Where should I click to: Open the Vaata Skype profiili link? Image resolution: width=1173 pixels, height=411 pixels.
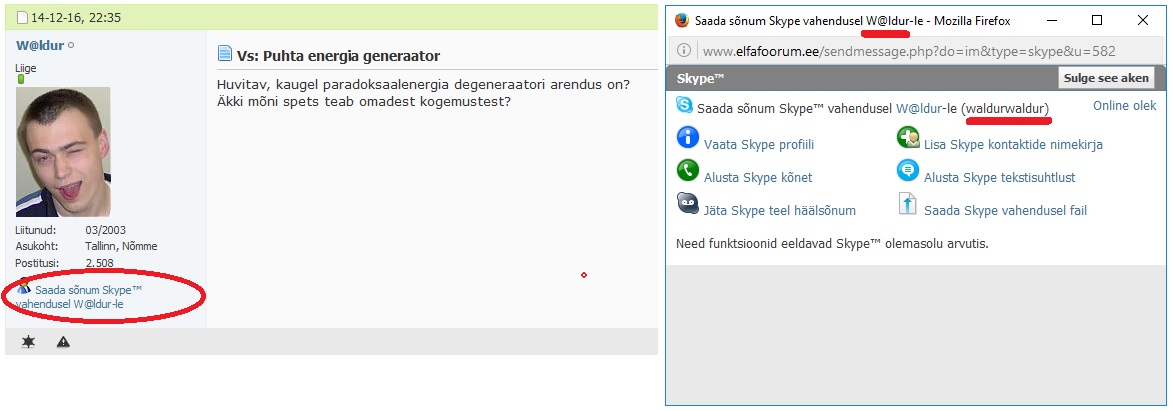click(x=759, y=144)
